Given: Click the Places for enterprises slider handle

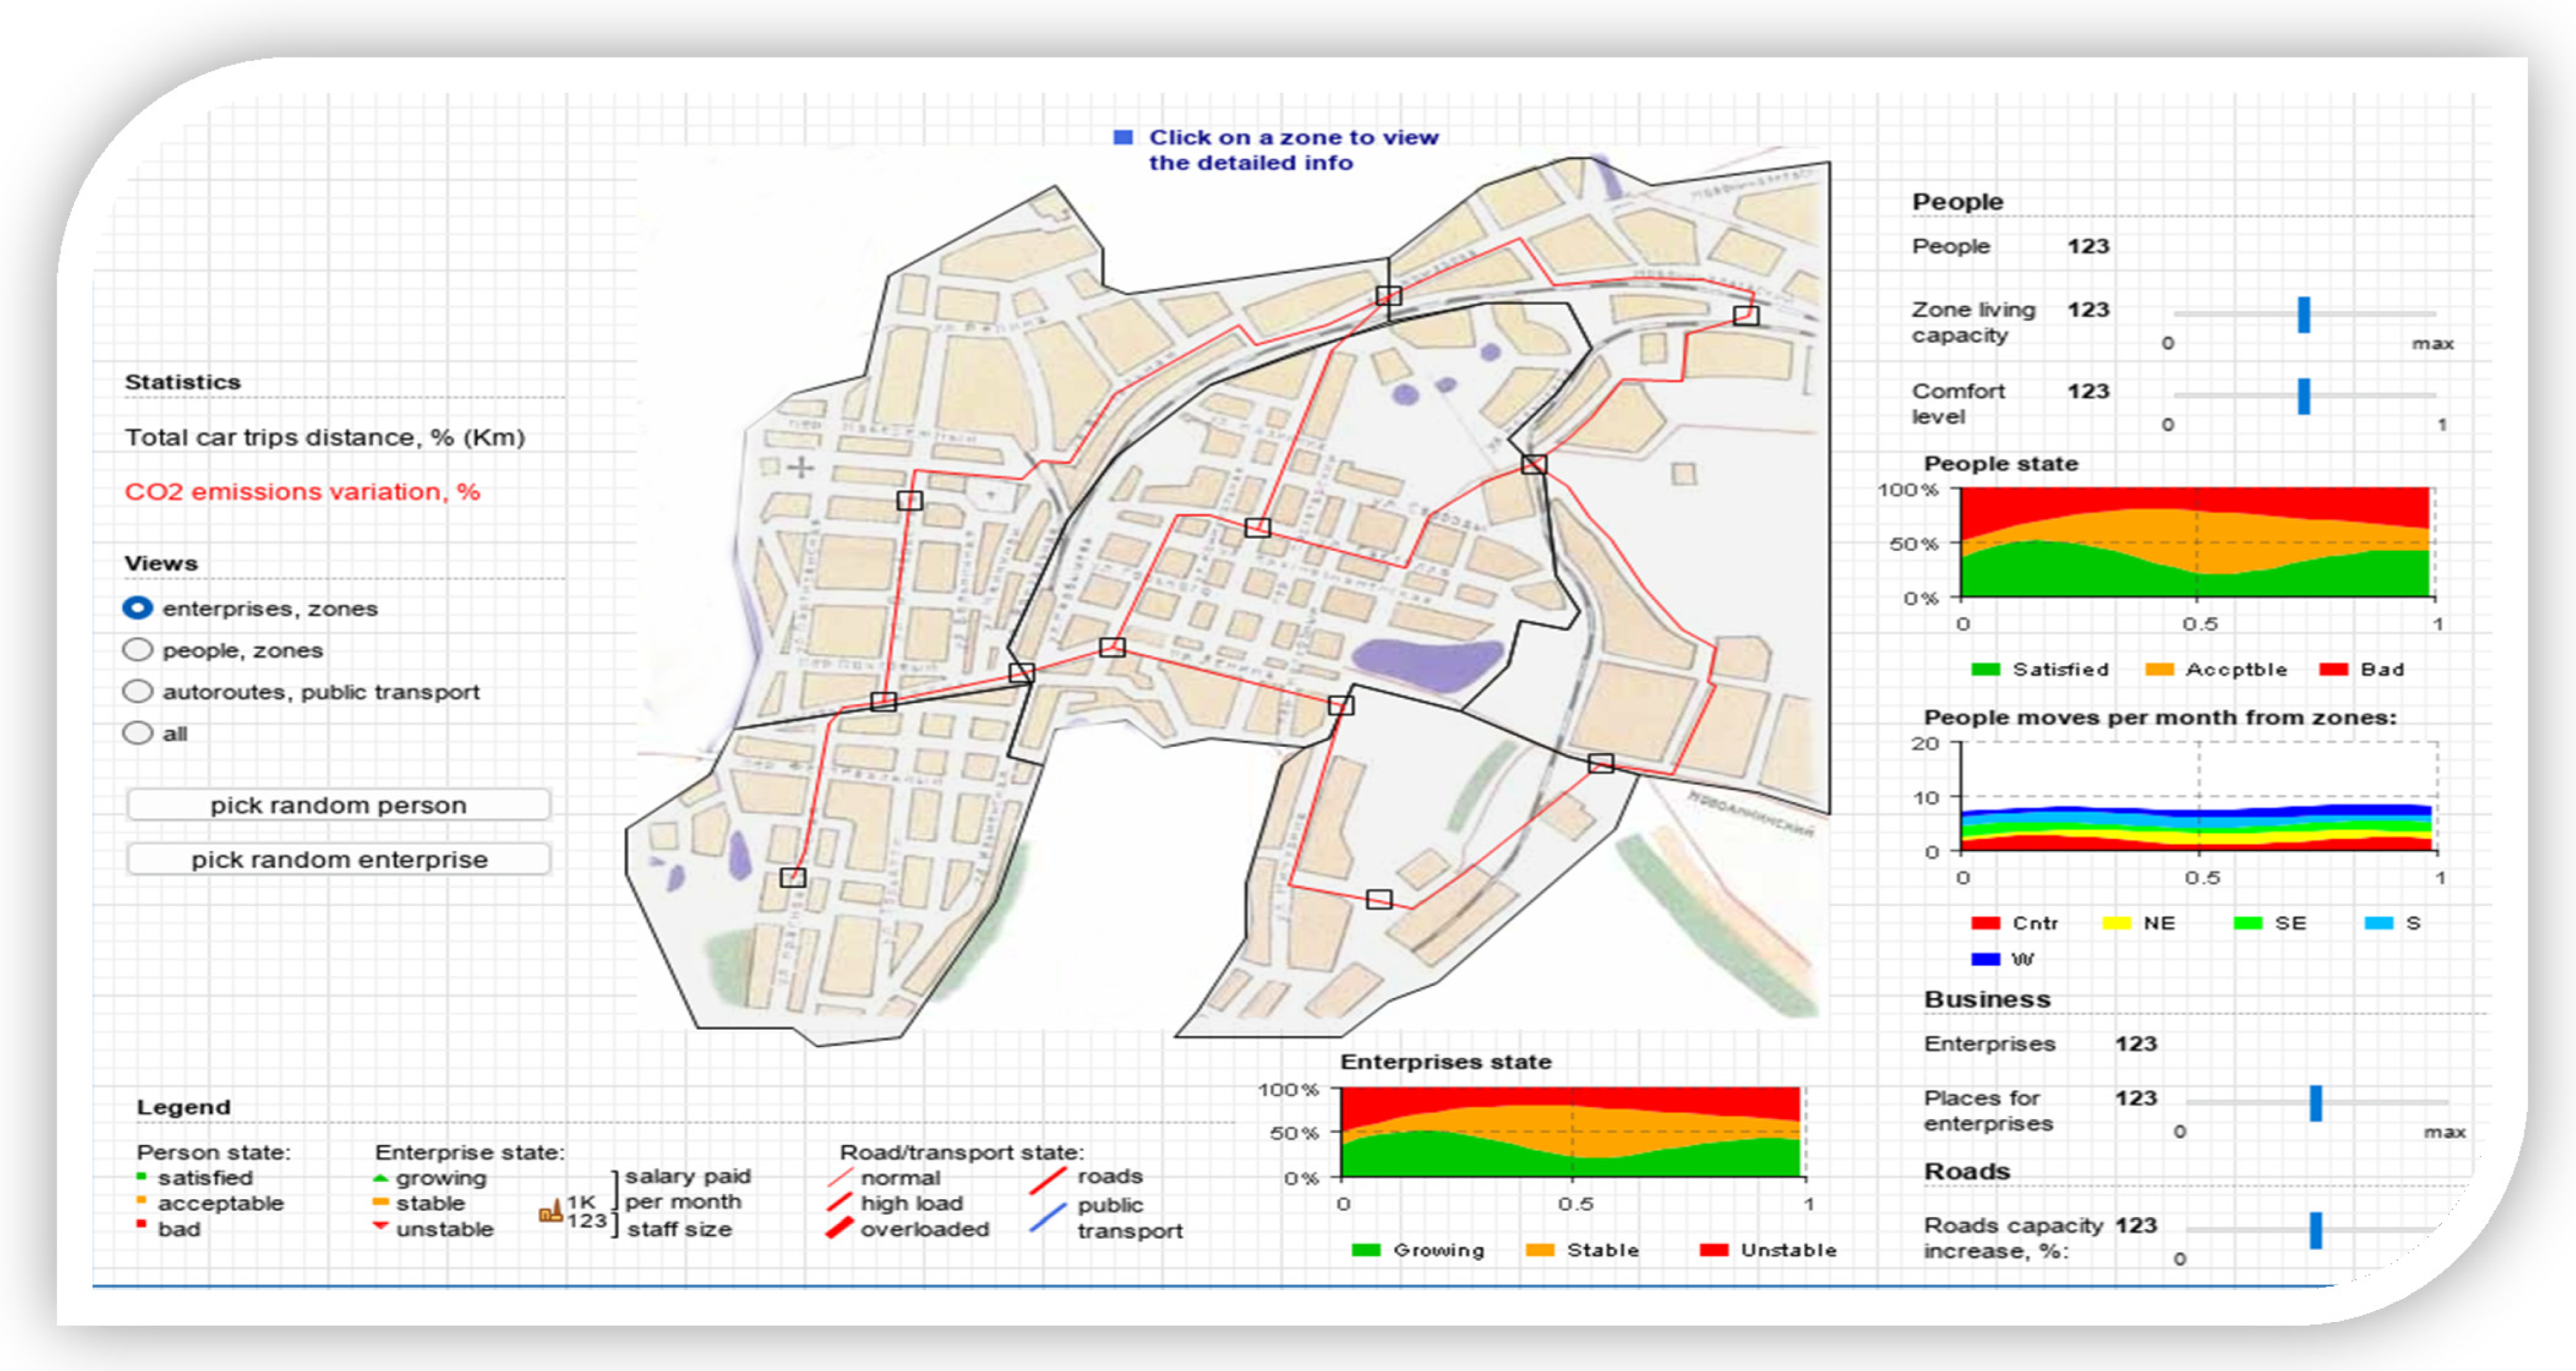Looking at the screenshot, I should 2316,1103.
